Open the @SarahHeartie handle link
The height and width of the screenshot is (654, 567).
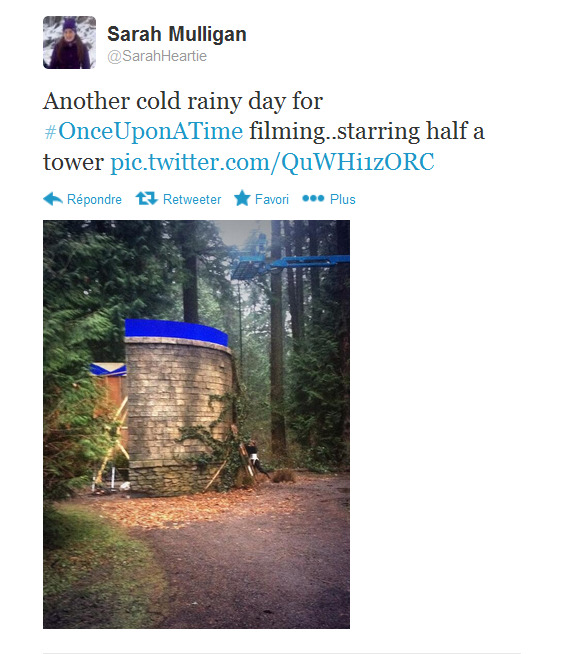[157, 56]
